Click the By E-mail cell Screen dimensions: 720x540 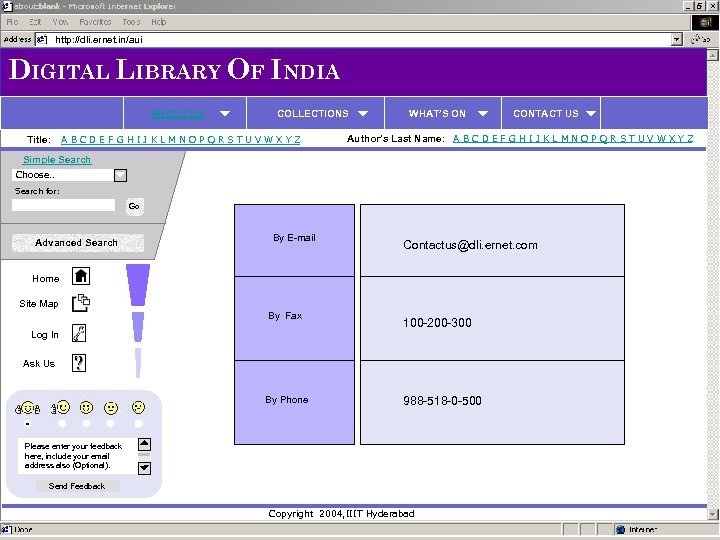294,240
